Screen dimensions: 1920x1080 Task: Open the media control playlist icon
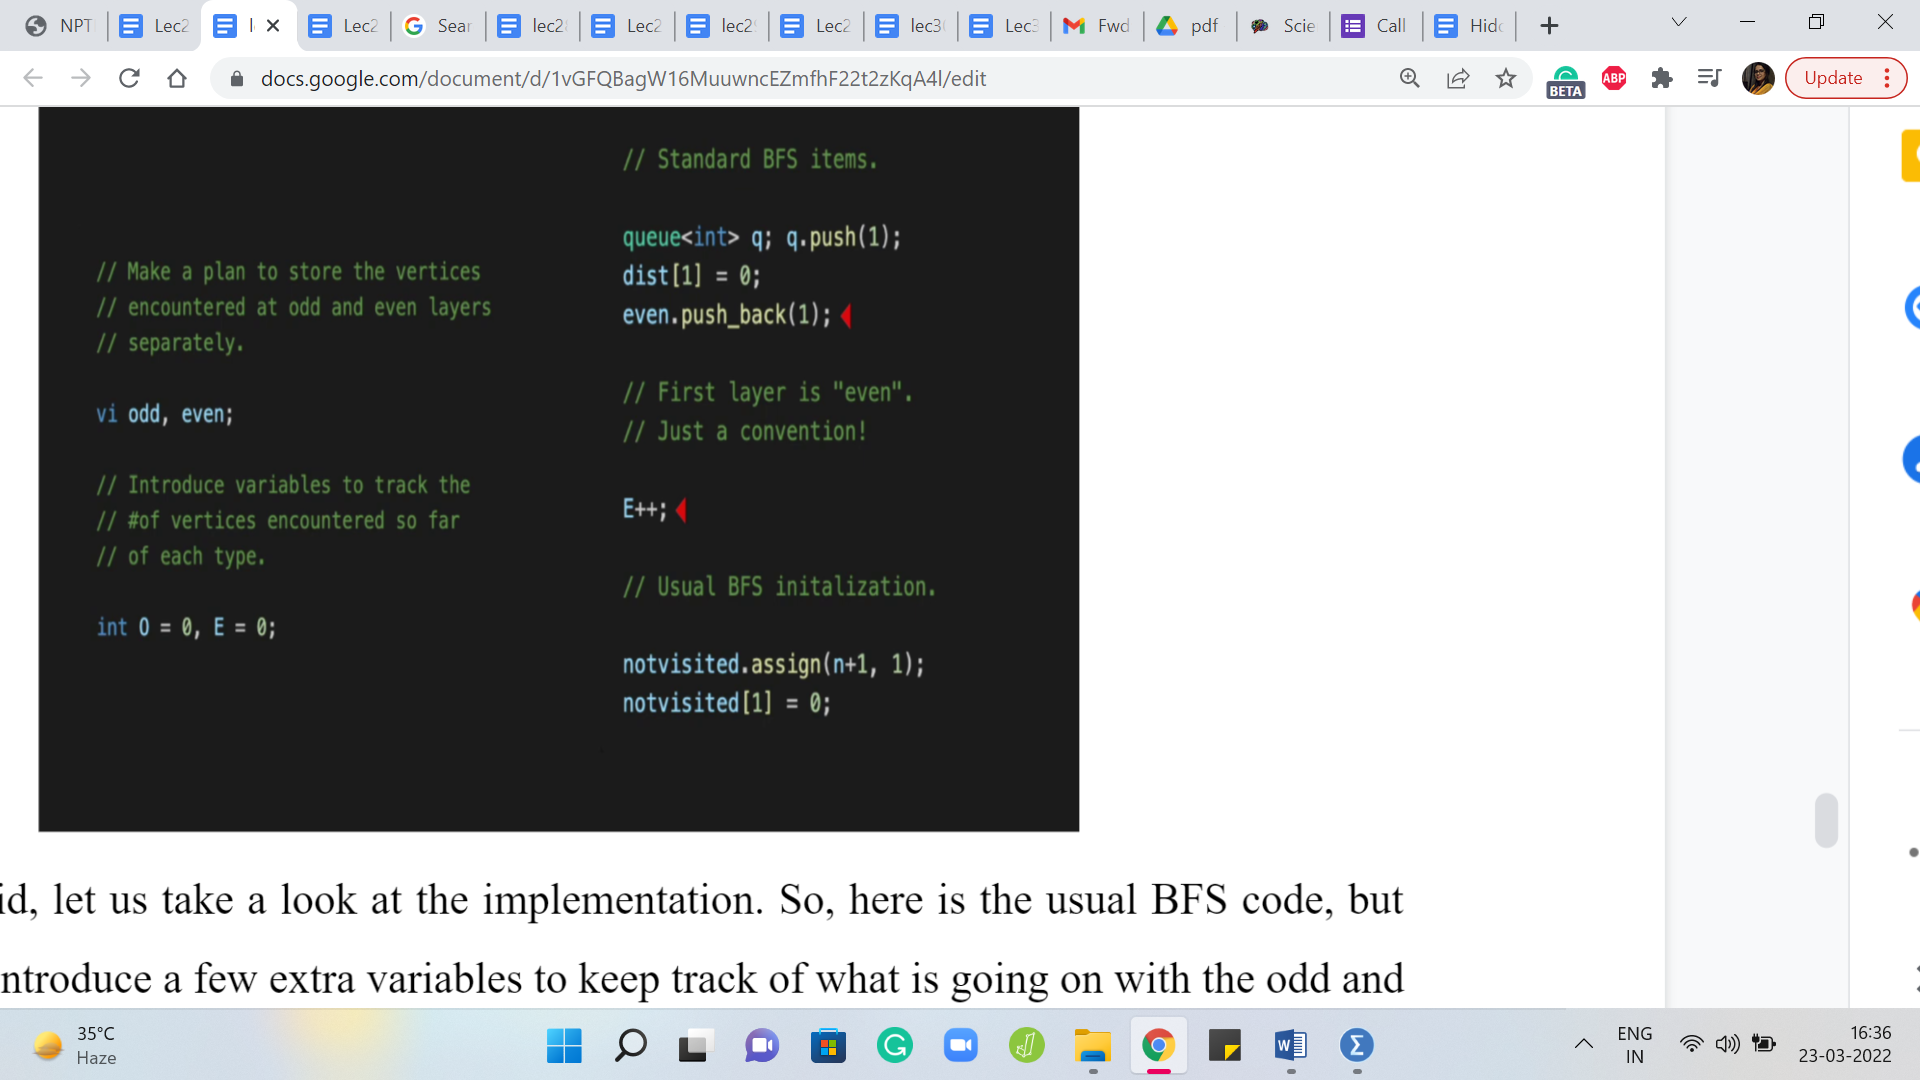1709,78
